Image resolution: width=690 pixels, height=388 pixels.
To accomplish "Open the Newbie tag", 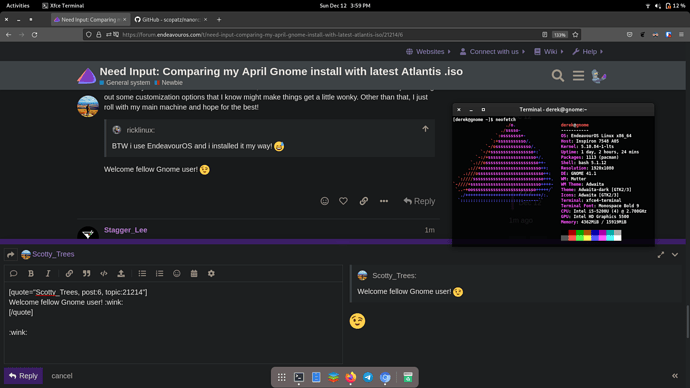I will (x=169, y=83).
